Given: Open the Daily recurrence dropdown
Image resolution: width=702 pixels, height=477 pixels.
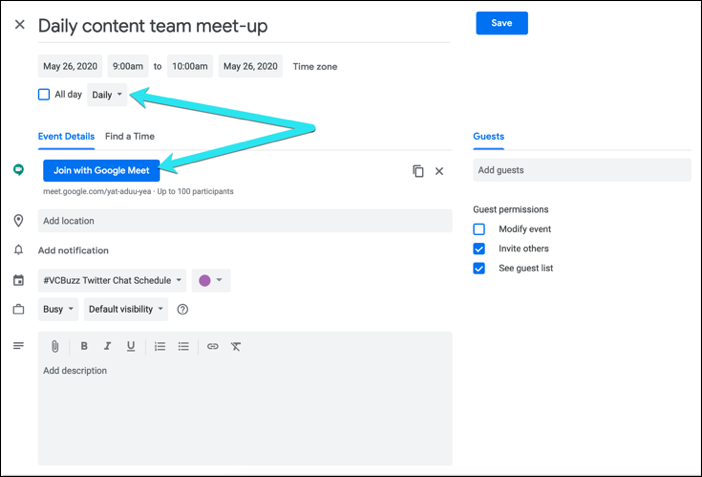Looking at the screenshot, I should (x=107, y=95).
